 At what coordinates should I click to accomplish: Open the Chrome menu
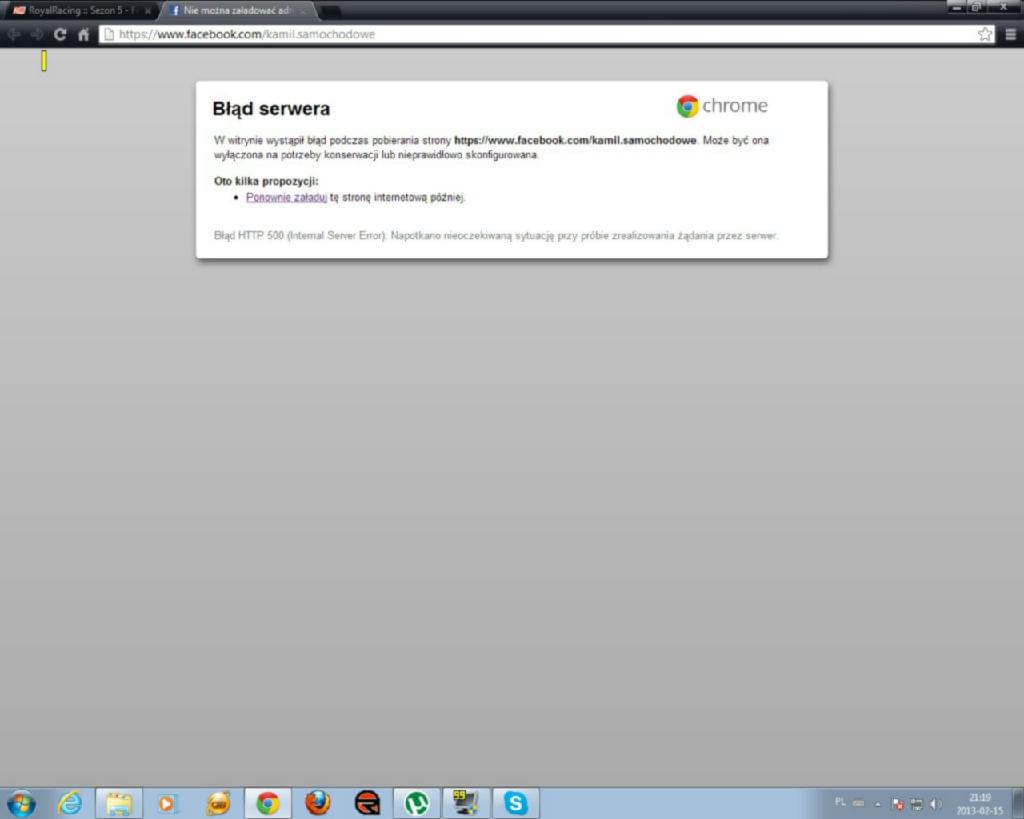(1010, 34)
